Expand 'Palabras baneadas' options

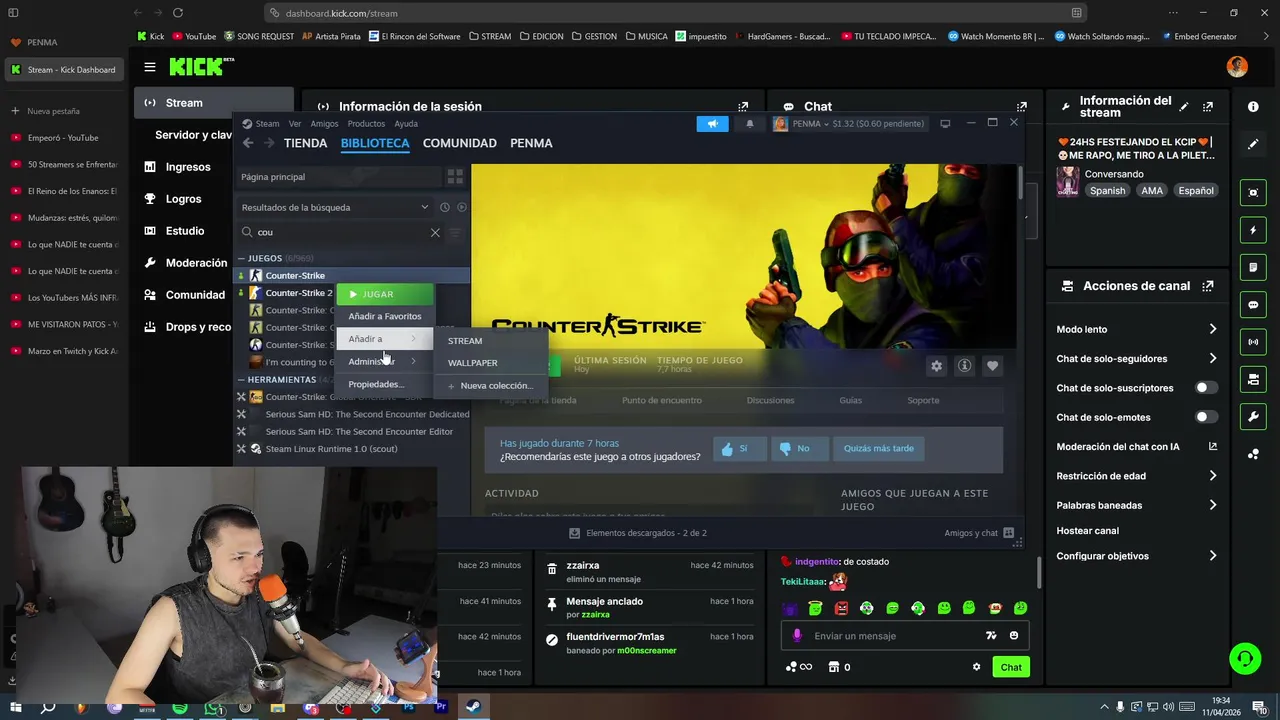coord(1212,505)
